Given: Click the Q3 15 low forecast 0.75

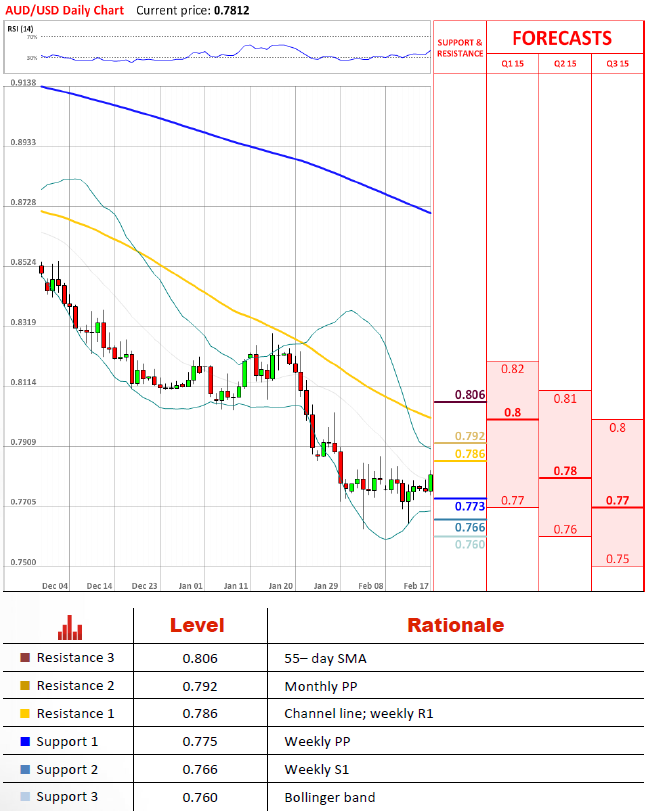Looking at the screenshot, I should (x=617, y=559).
